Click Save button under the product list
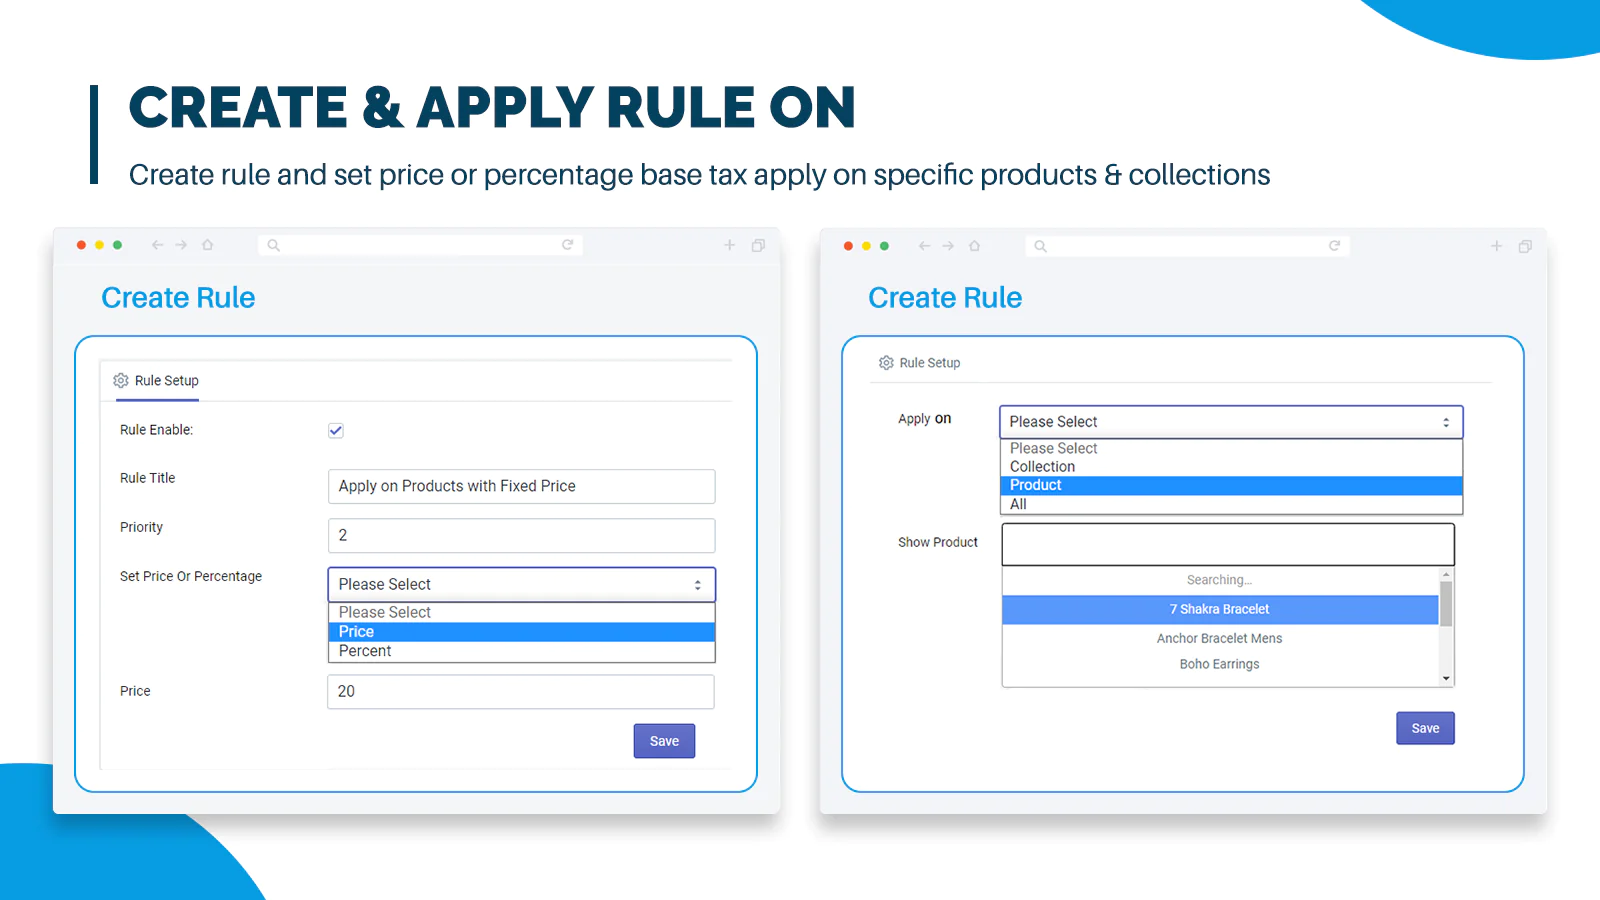The image size is (1600, 900). (x=1425, y=728)
